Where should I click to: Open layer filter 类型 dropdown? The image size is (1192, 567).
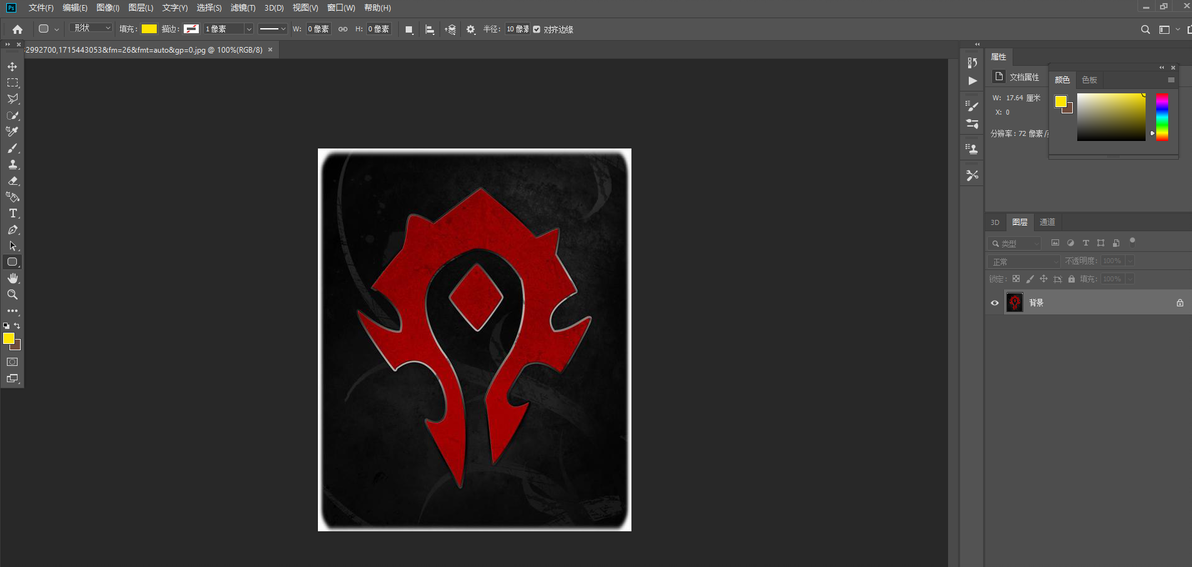tap(1015, 243)
